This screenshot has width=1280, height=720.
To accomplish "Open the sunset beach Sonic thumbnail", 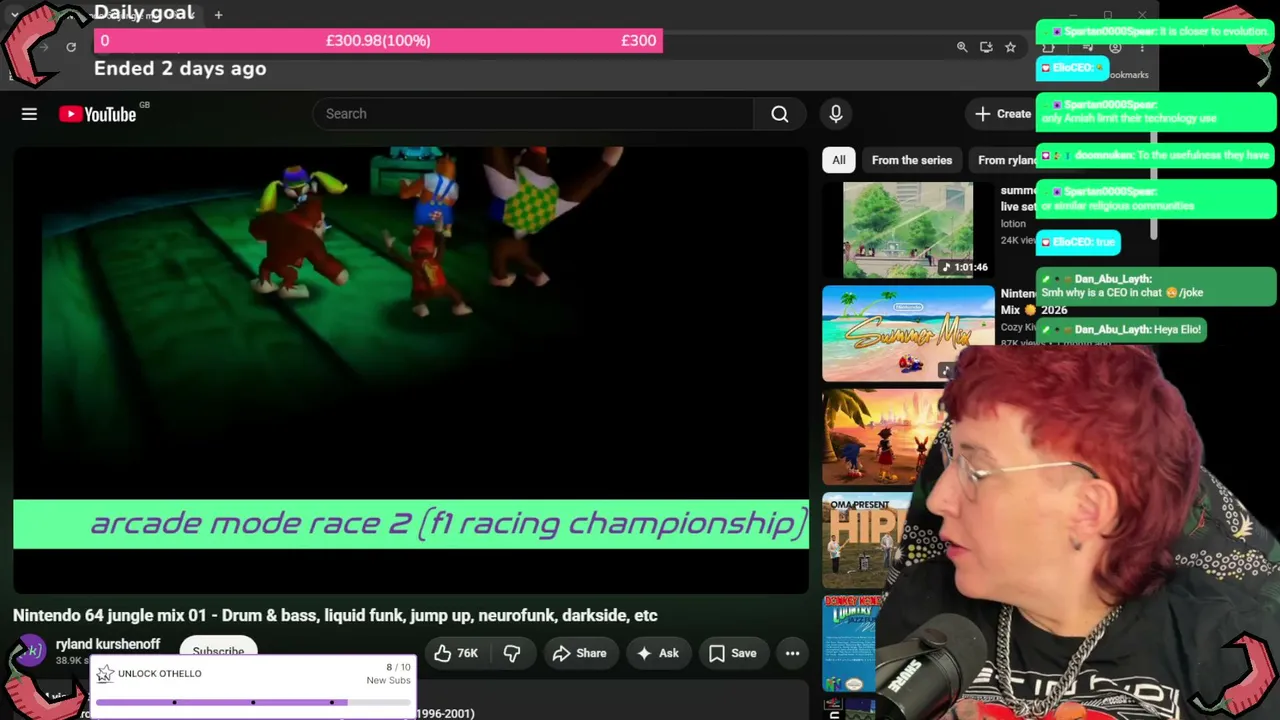I will 882,437.
